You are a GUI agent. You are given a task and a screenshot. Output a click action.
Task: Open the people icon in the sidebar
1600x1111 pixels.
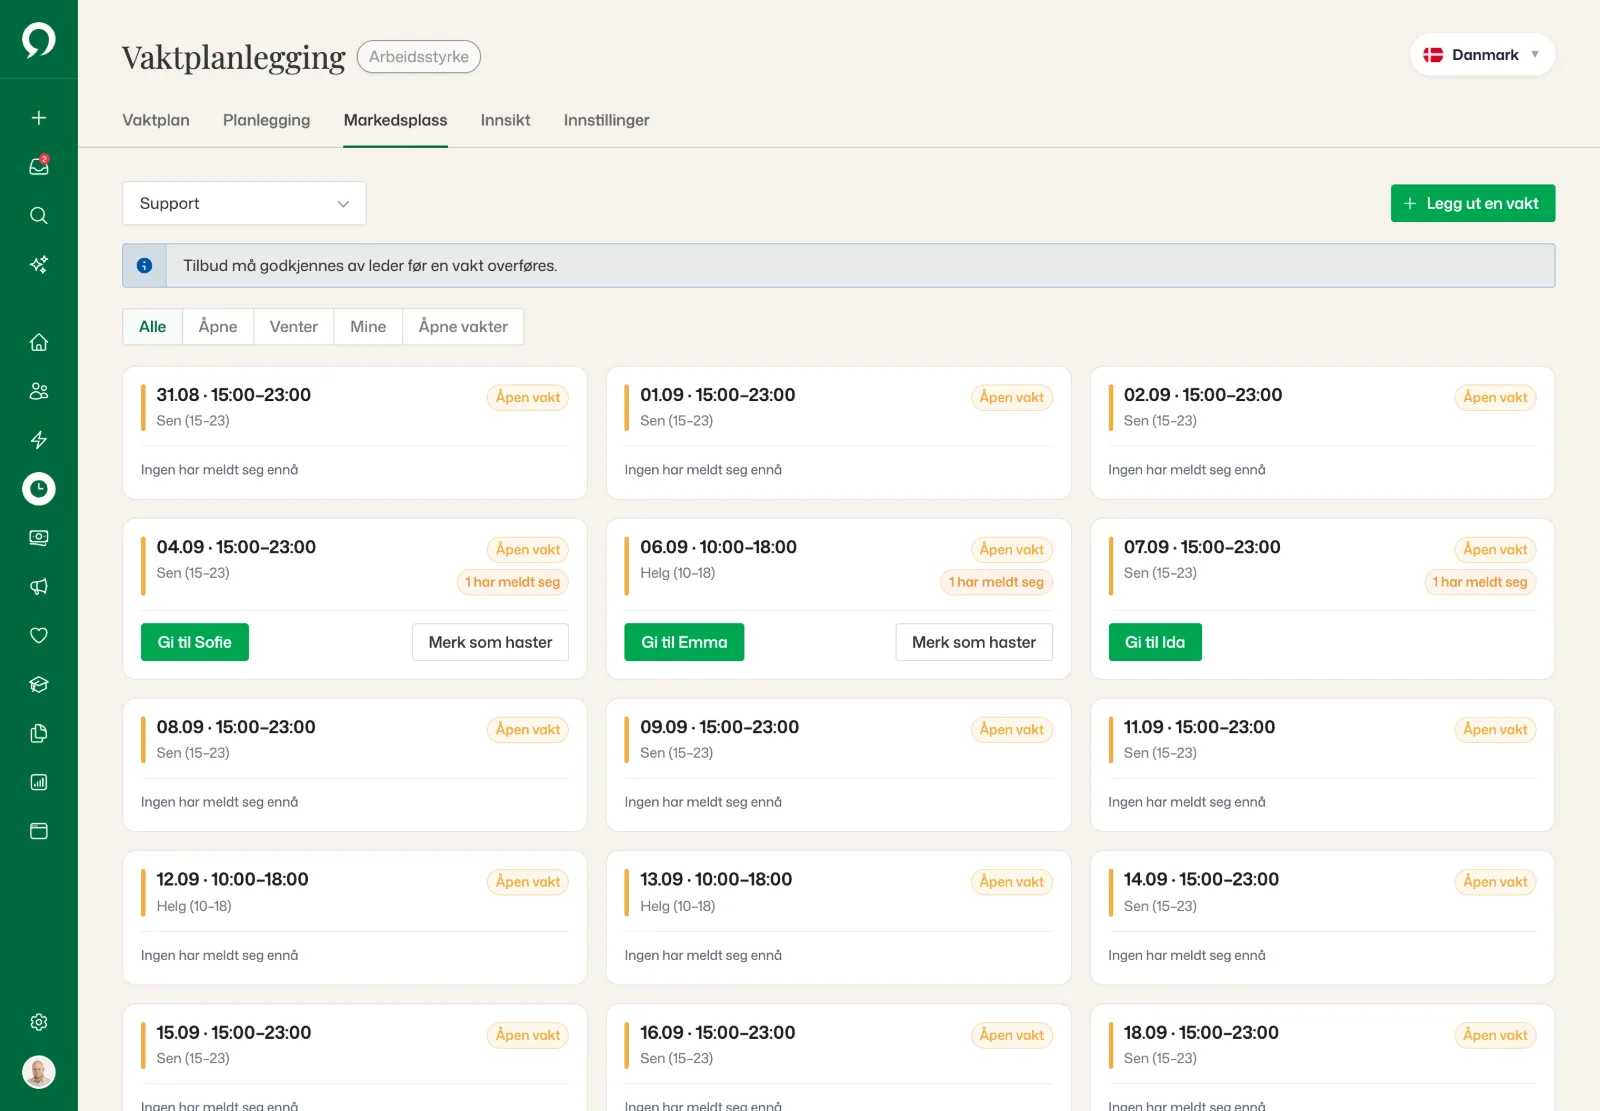(39, 391)
